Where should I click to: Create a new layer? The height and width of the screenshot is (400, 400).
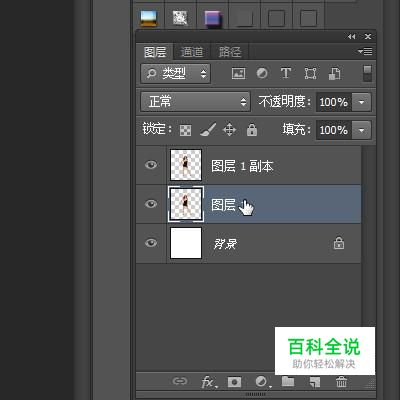[x=314, y=382]
